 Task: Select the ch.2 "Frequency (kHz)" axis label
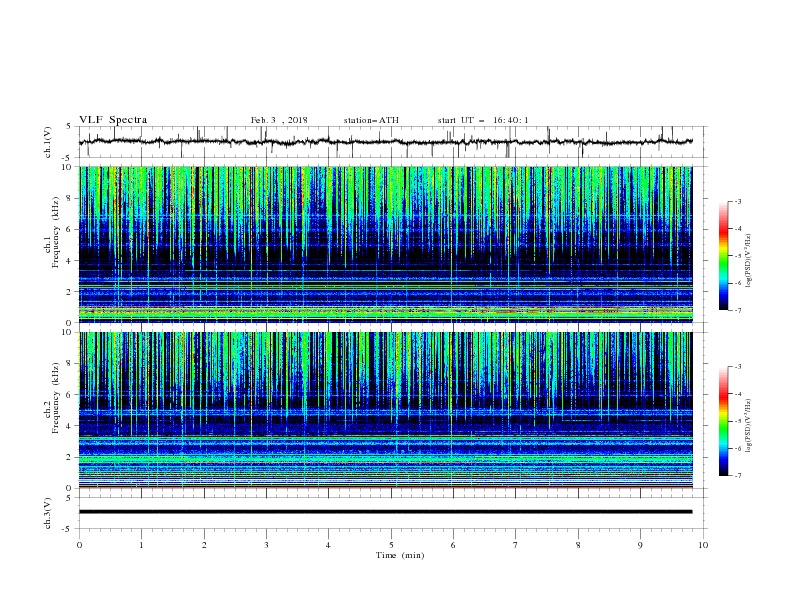tap(56, 397)
